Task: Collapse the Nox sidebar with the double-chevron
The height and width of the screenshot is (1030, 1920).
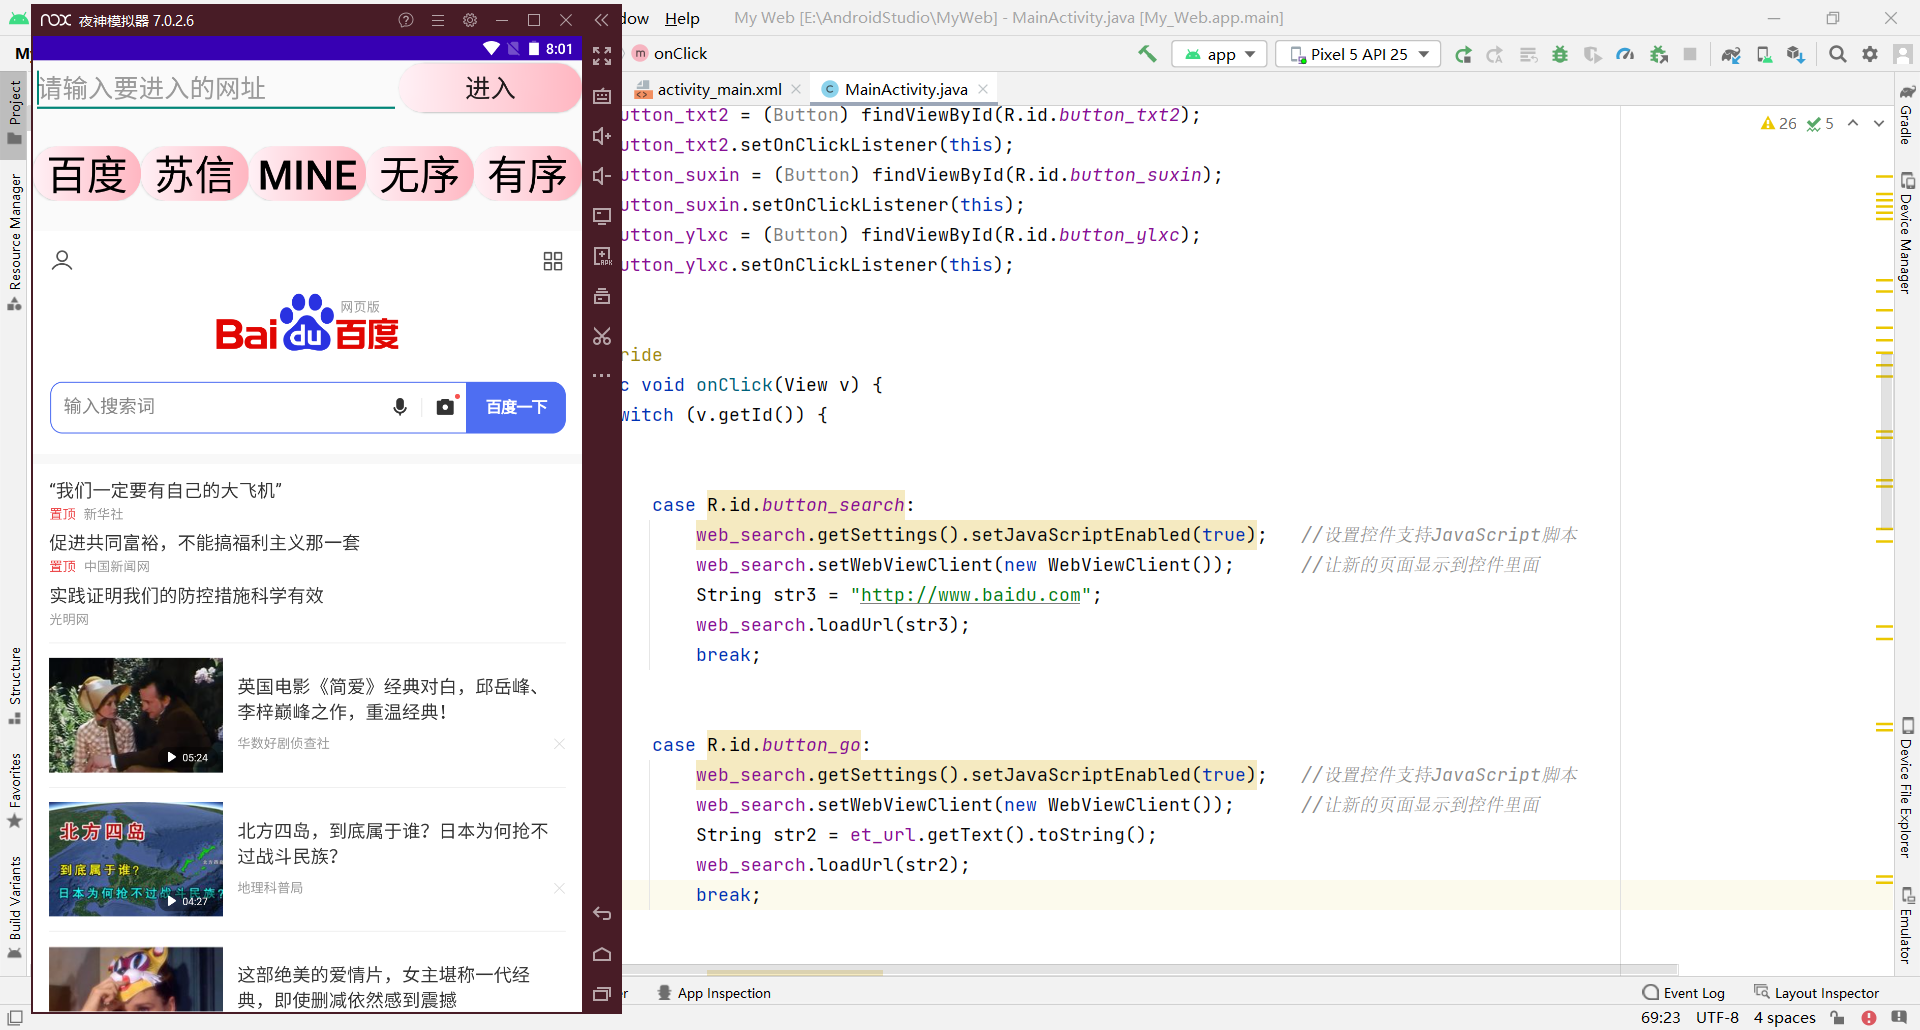Action: (x=601, y=19)
